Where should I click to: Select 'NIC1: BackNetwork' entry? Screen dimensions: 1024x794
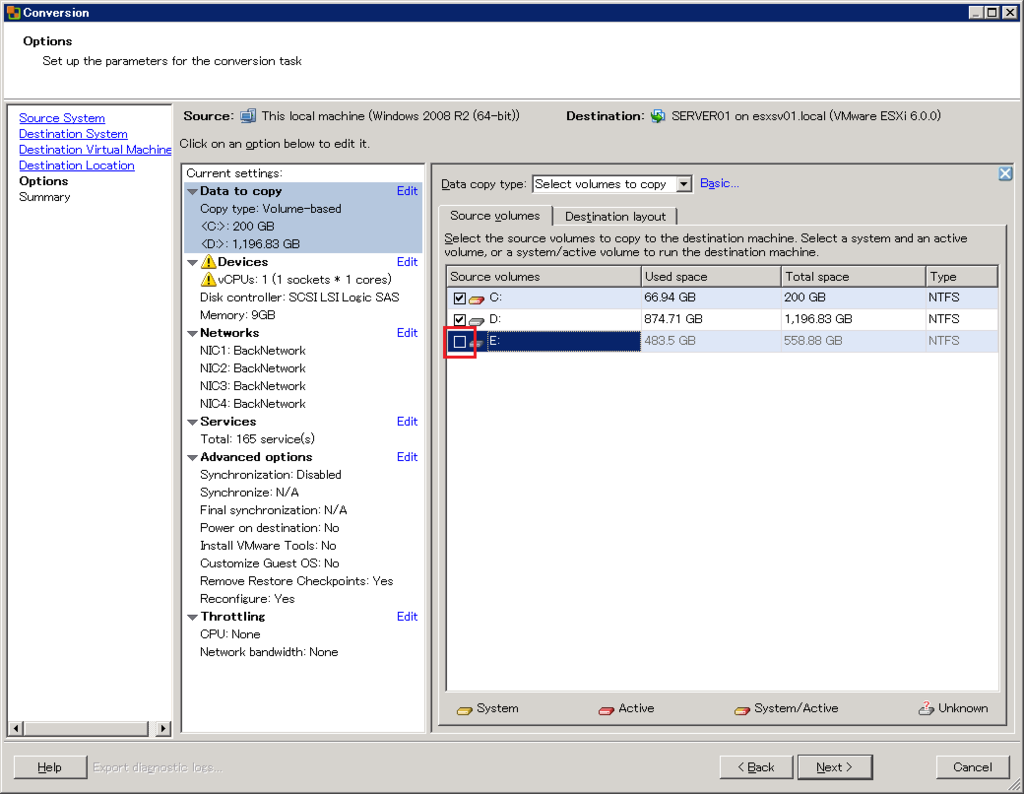pyautogui.click(x=253, y=351)
